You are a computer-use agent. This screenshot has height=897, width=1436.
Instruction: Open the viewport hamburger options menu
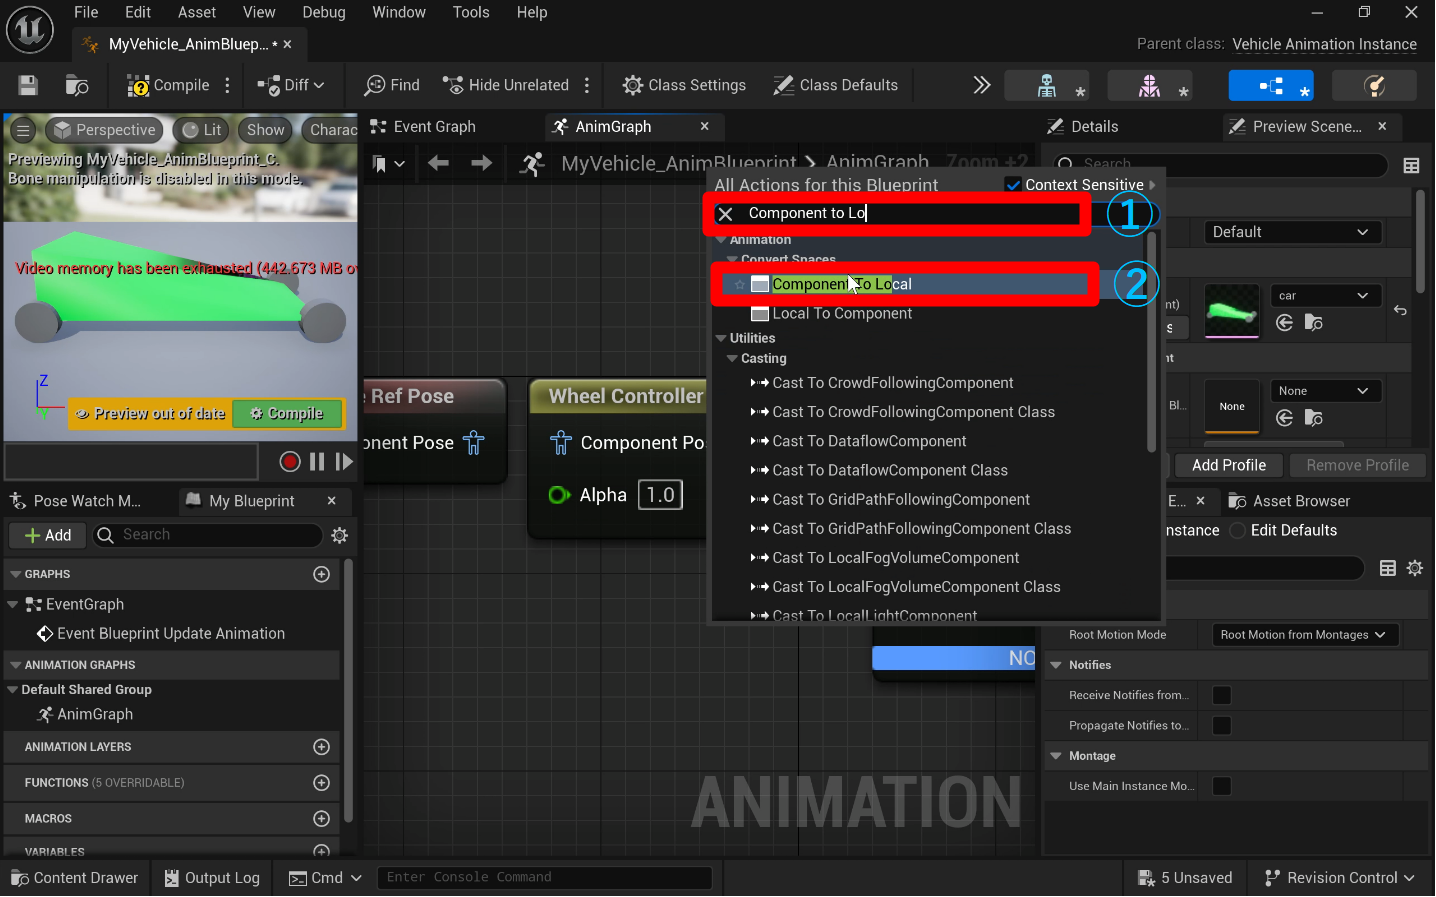tap(23, 130)
